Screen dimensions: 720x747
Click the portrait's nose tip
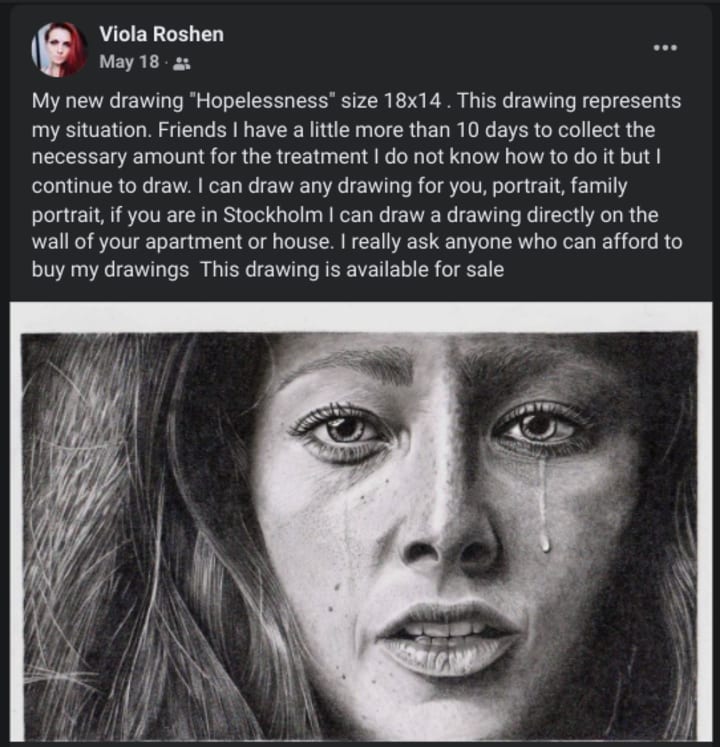coord(448,548)
